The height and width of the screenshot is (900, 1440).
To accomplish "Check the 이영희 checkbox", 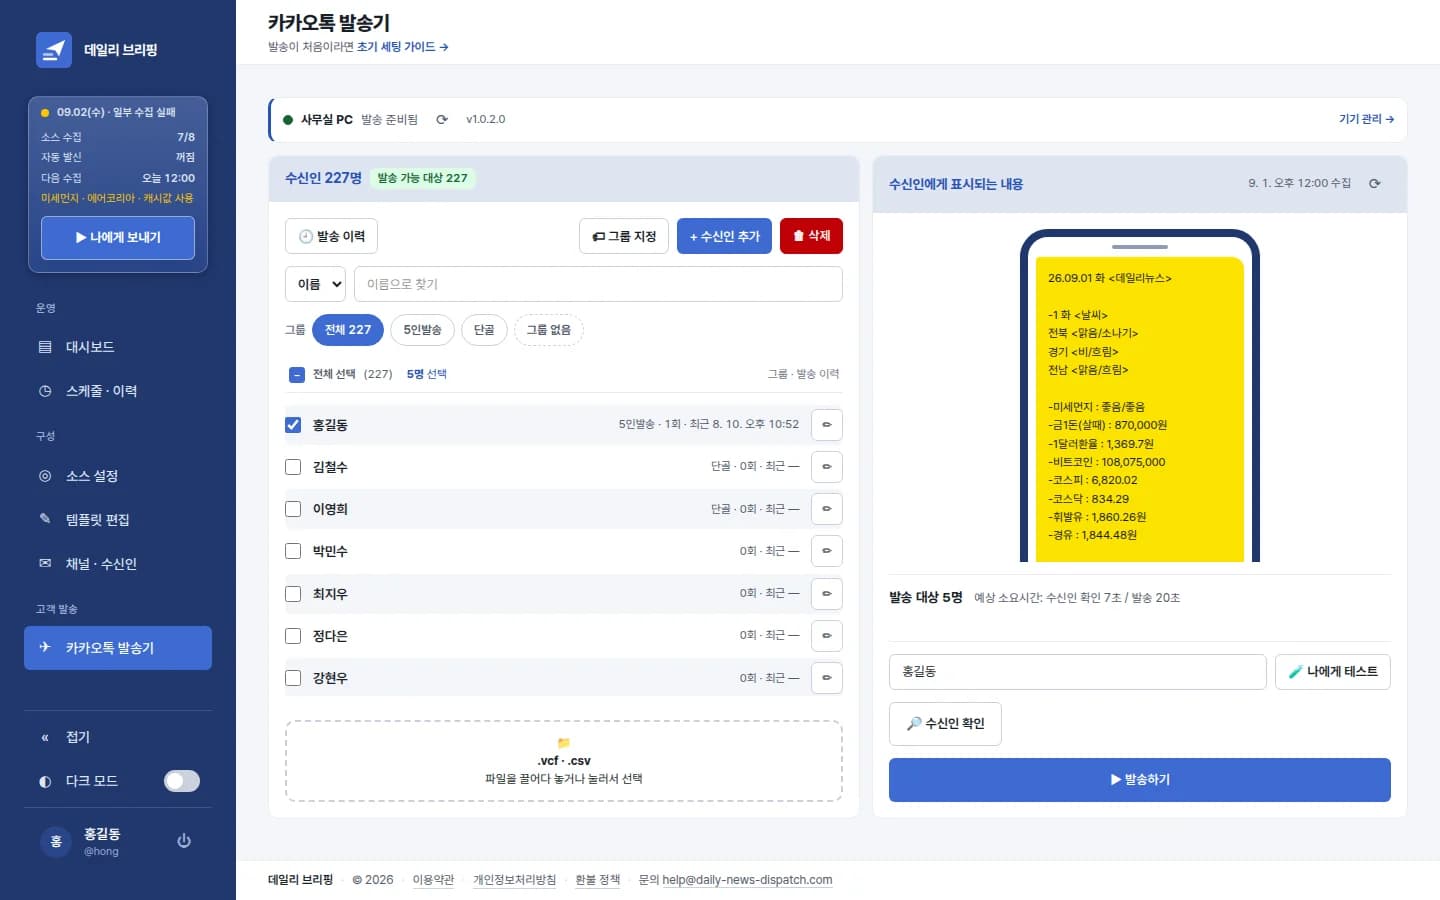I will 293,509.
